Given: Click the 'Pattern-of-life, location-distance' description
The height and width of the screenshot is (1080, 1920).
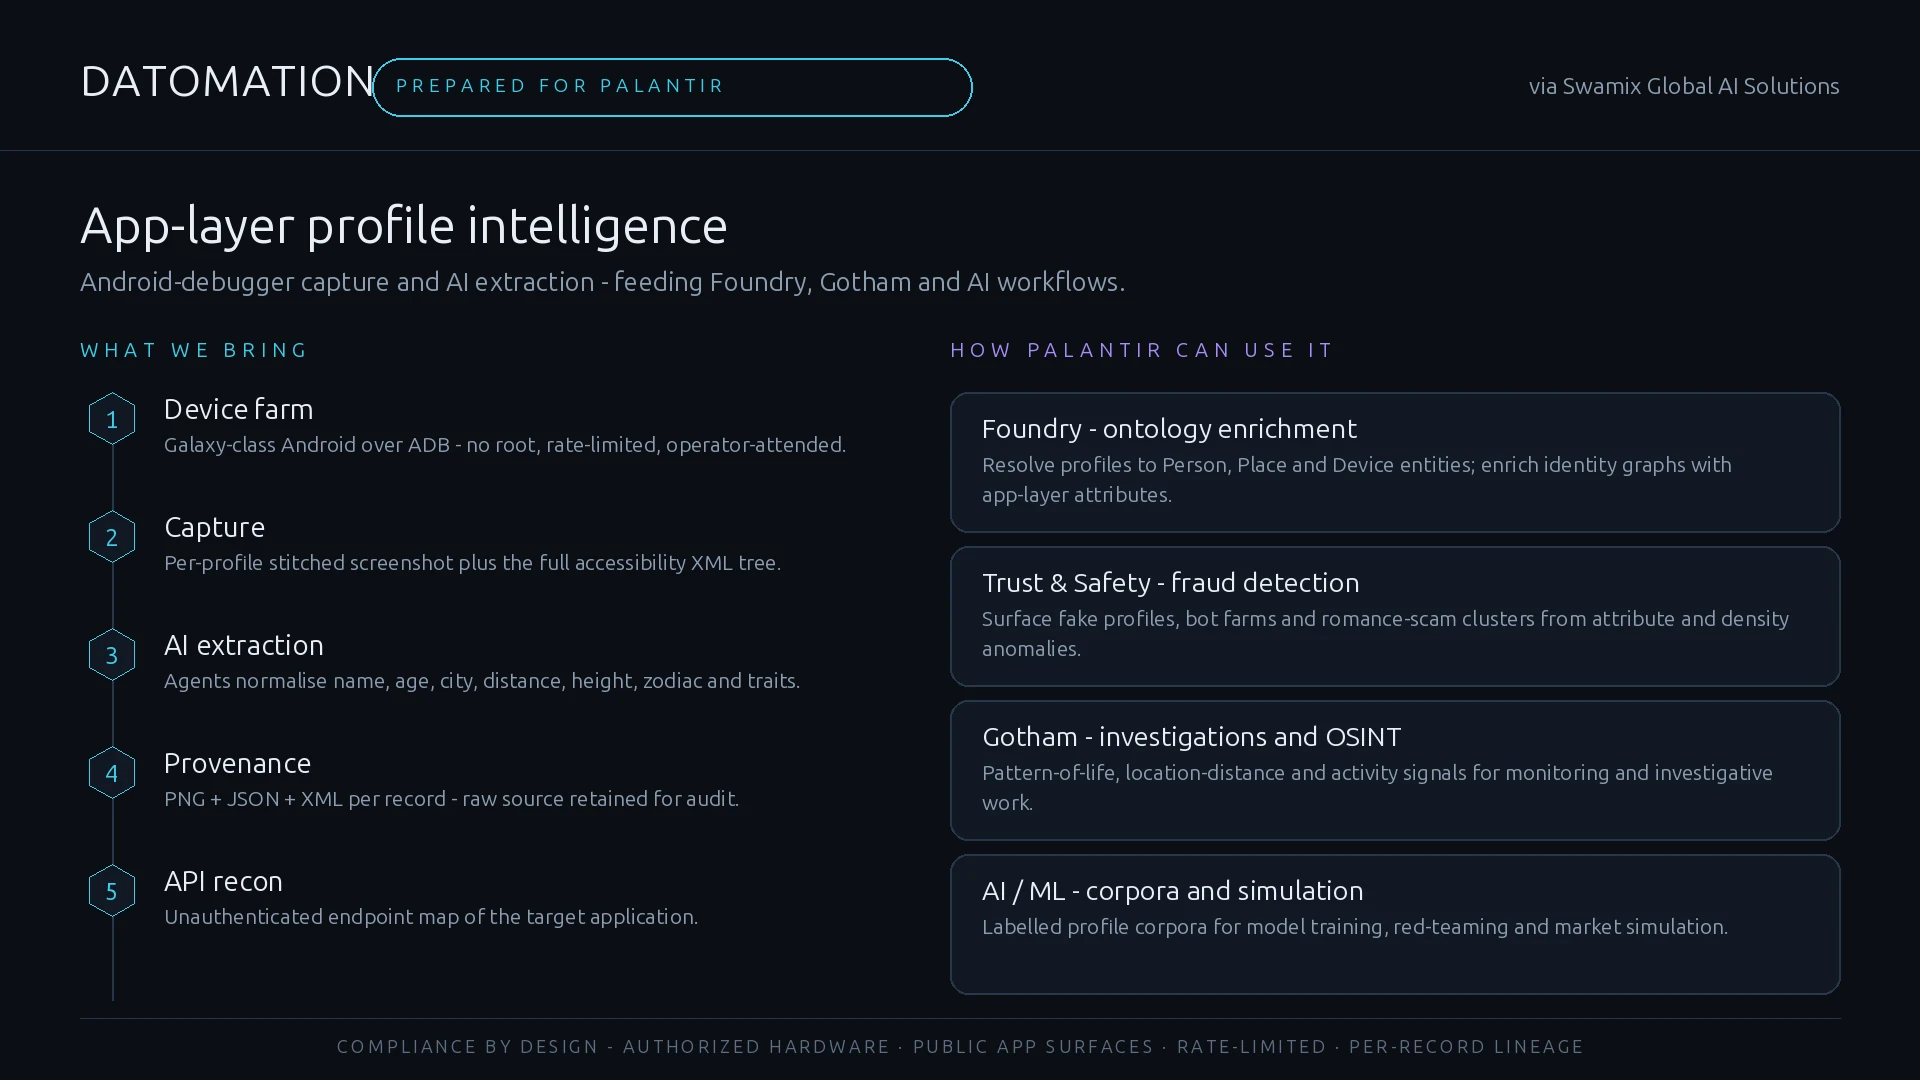Looking at the screenshot, I should click(x=1377, y=788).
